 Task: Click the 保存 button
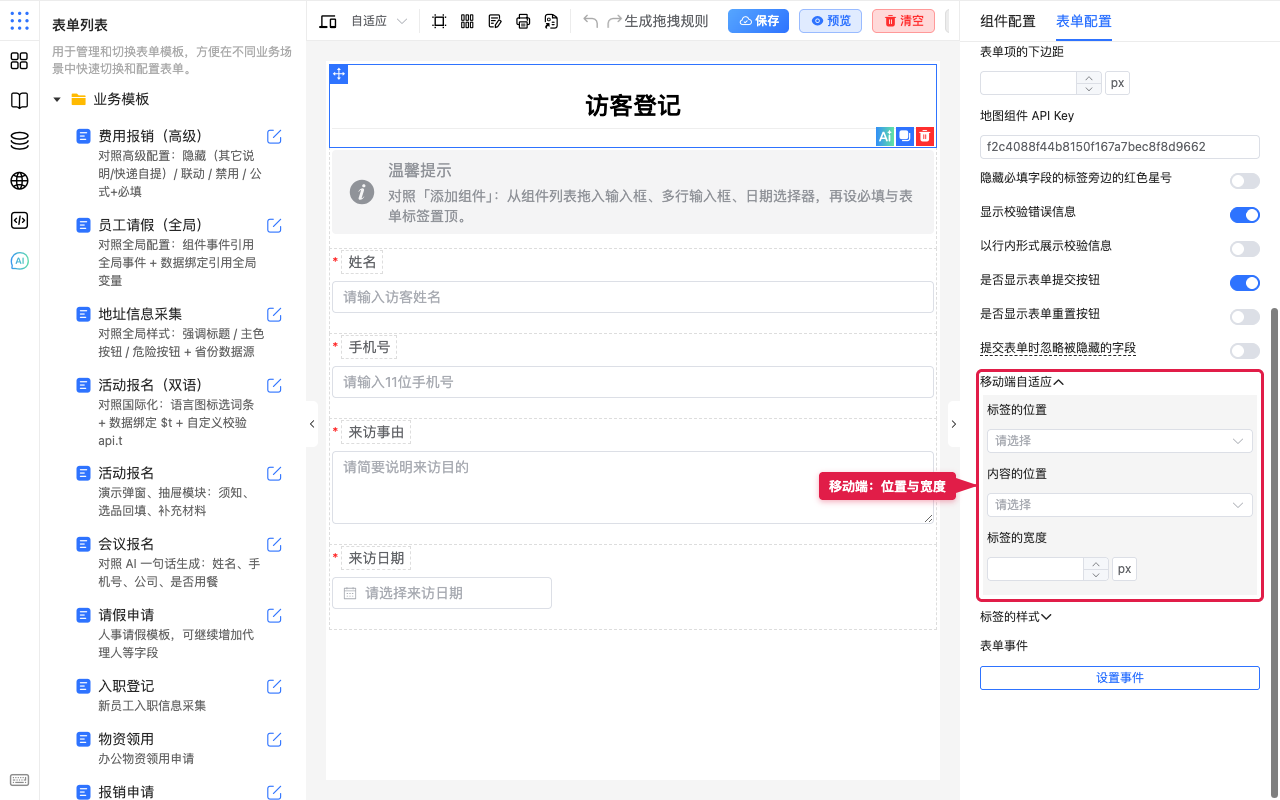[758, 21]
